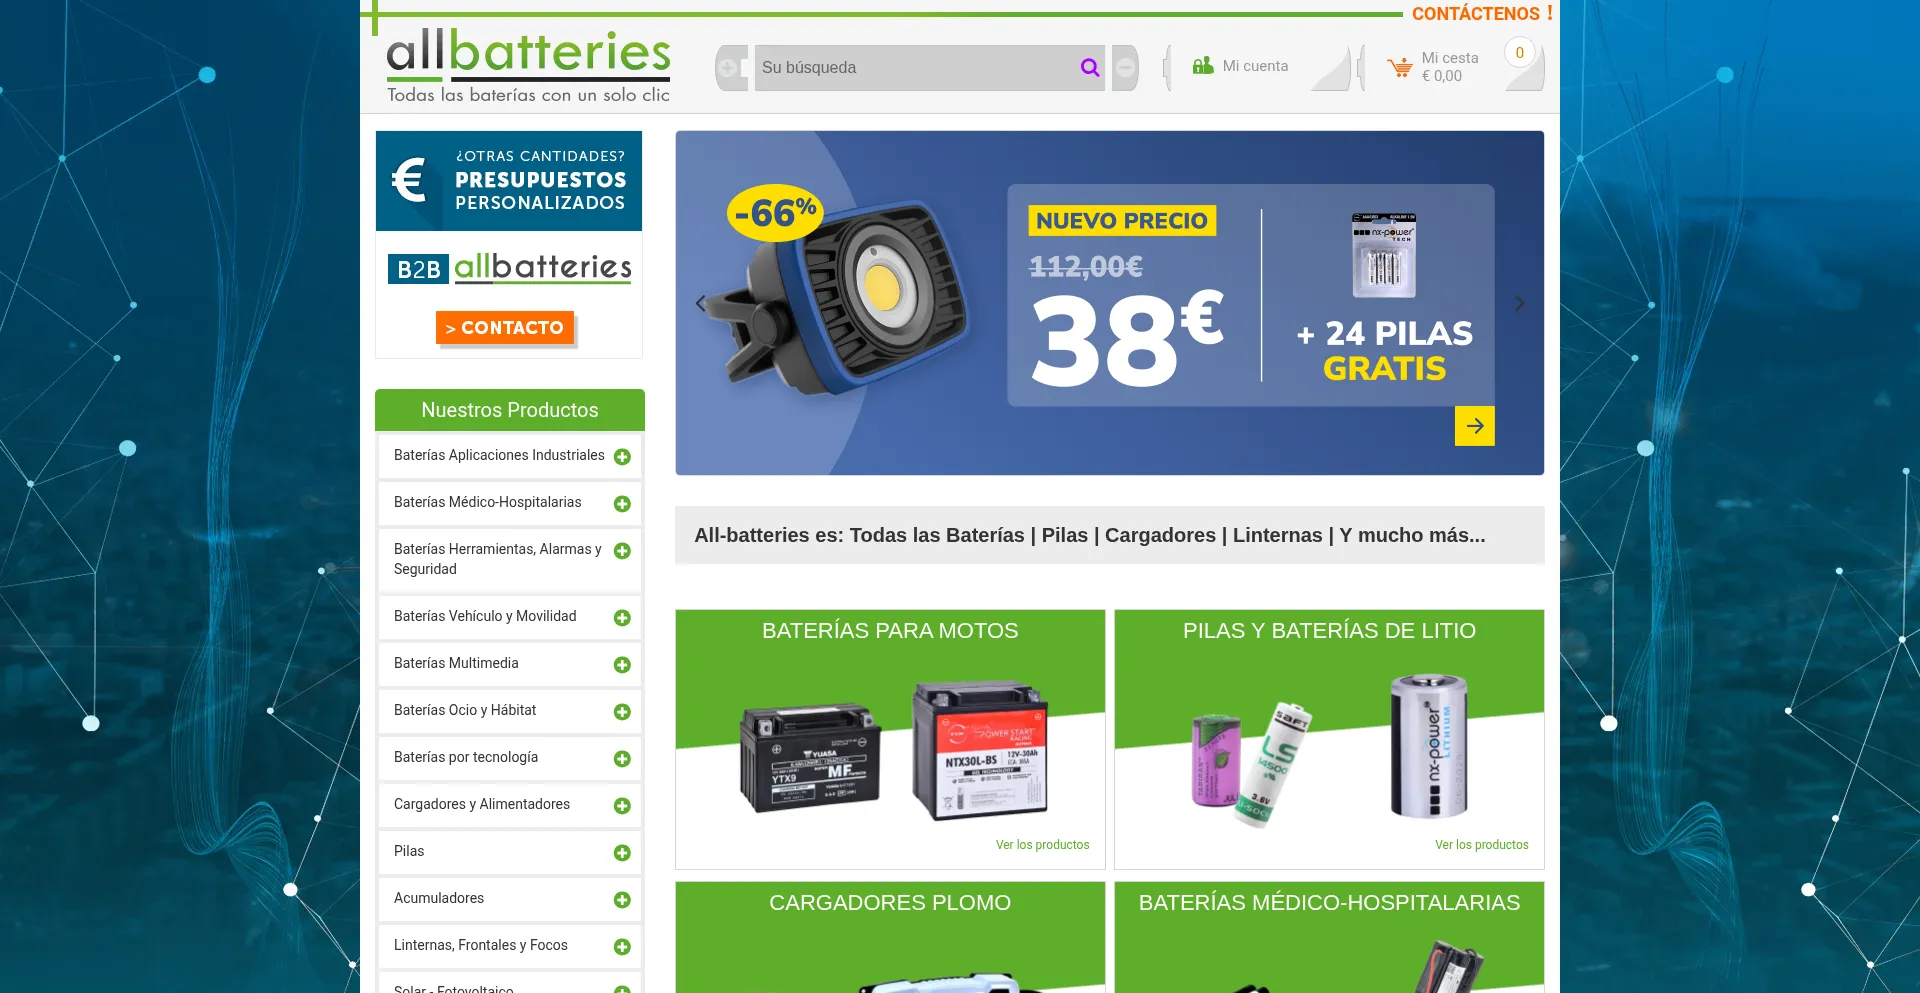Go to the previous banner slide
Image resolution: width=1920 pixels, height=993 pixels.
[700, 303]
